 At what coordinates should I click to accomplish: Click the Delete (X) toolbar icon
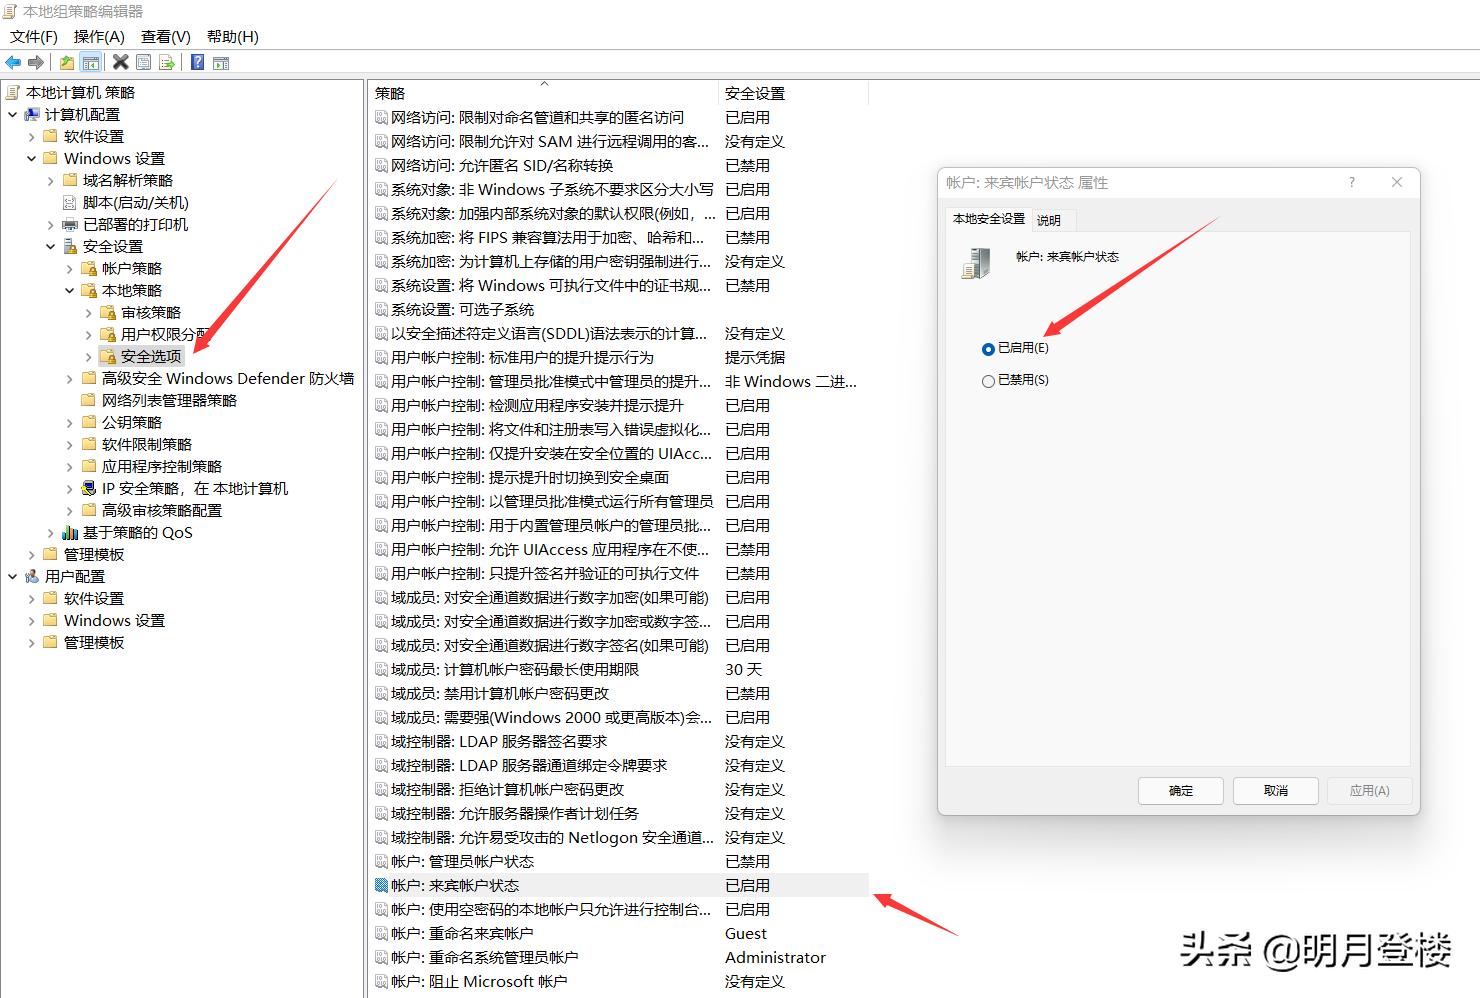pyautogui.click(x=120, y=62)
